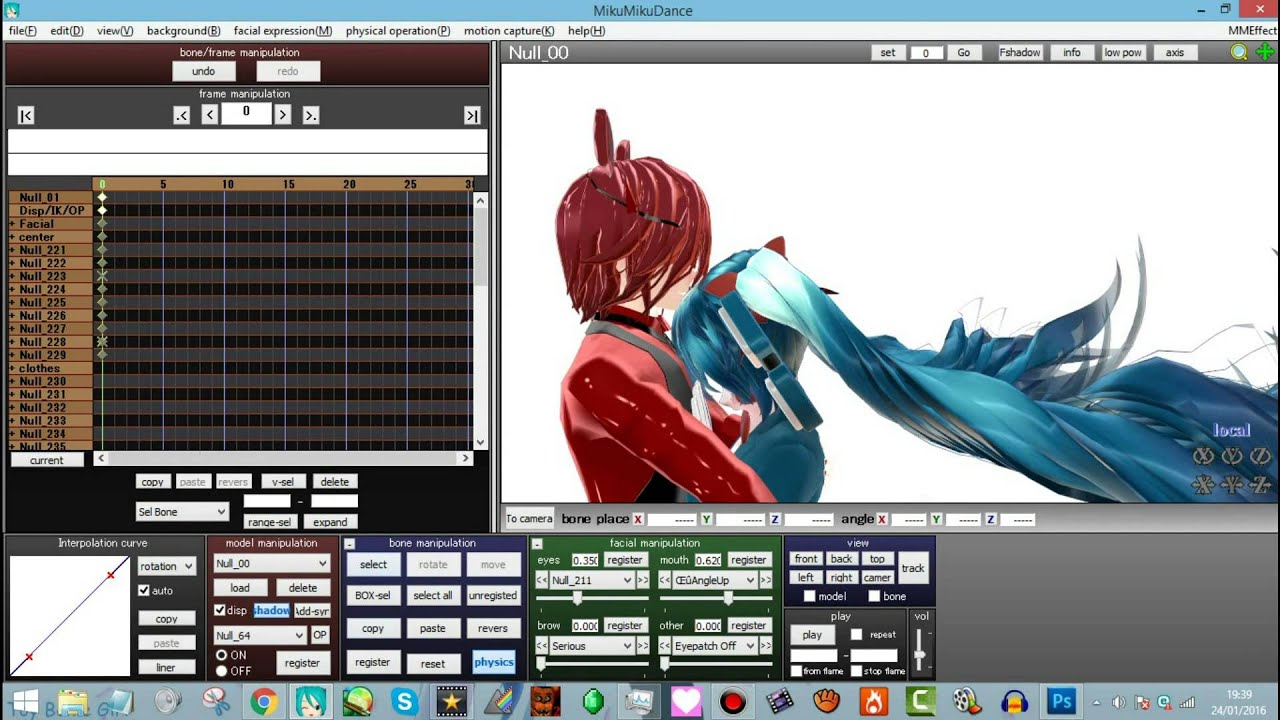Viewport: 1280px width, 720px height.
Task: Collapse the facial manipulation panel
Action: [537, 544]
